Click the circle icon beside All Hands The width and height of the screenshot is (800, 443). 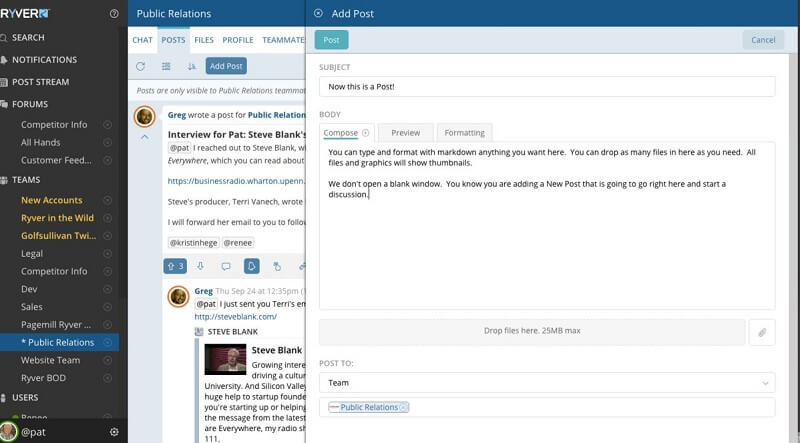pyautogui.click(x=107, y=142)
